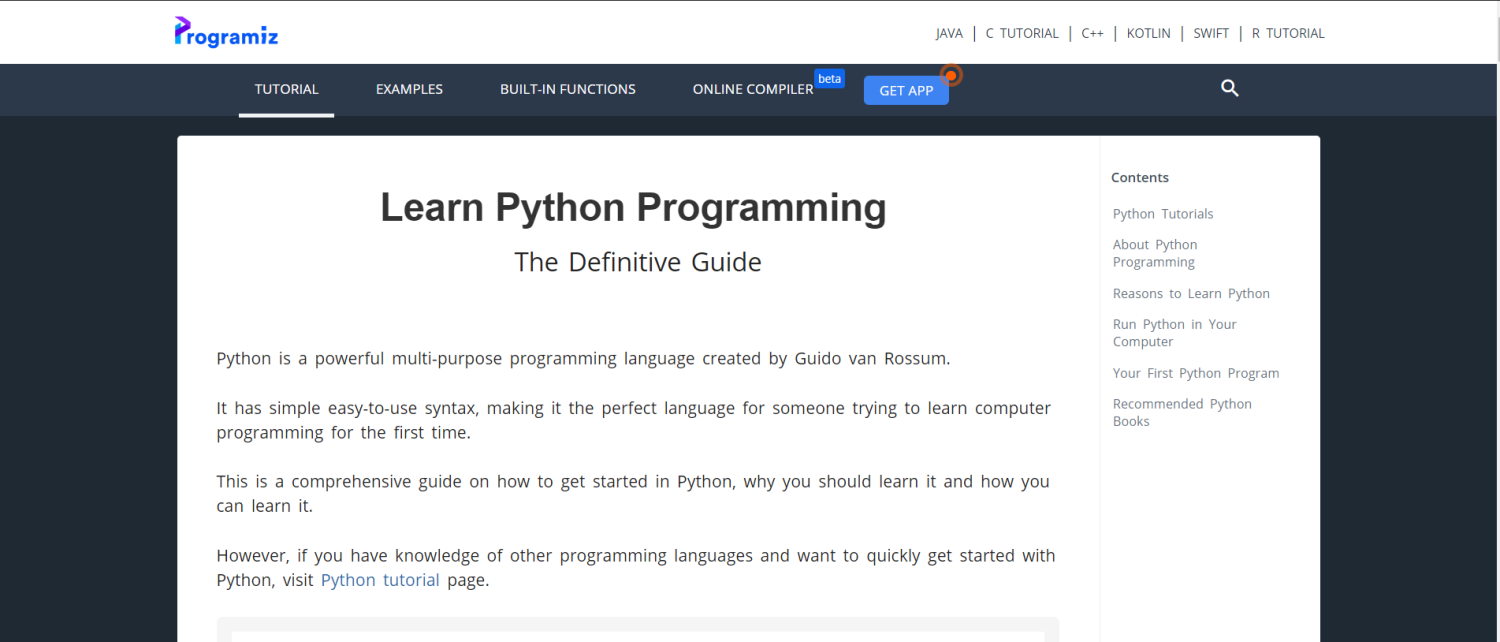Open the ONLINE COMPILER tab

pyautogui.click(x=752, y=89)
